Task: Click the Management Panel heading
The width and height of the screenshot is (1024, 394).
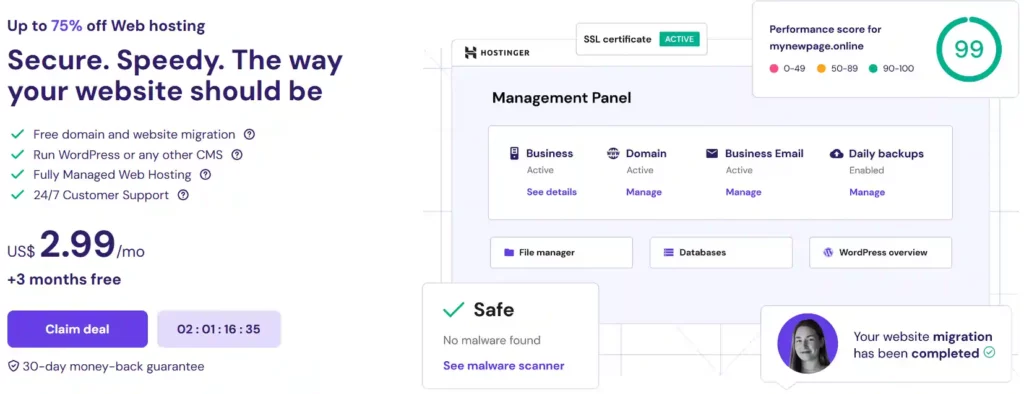Action: coord(562,98)
